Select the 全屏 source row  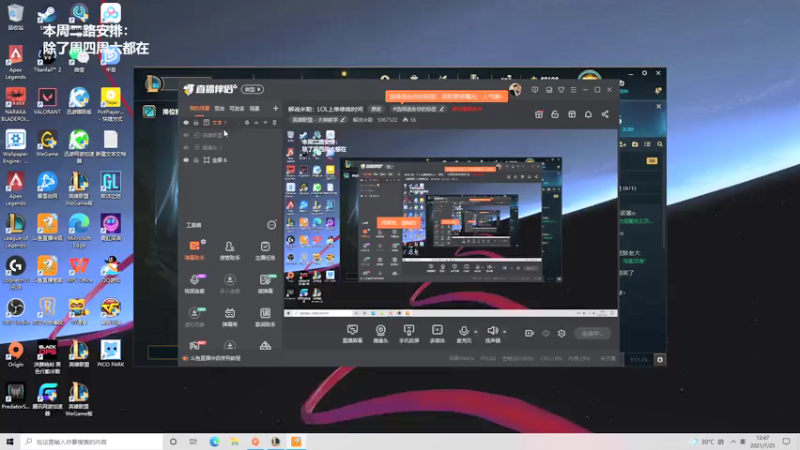231,160
